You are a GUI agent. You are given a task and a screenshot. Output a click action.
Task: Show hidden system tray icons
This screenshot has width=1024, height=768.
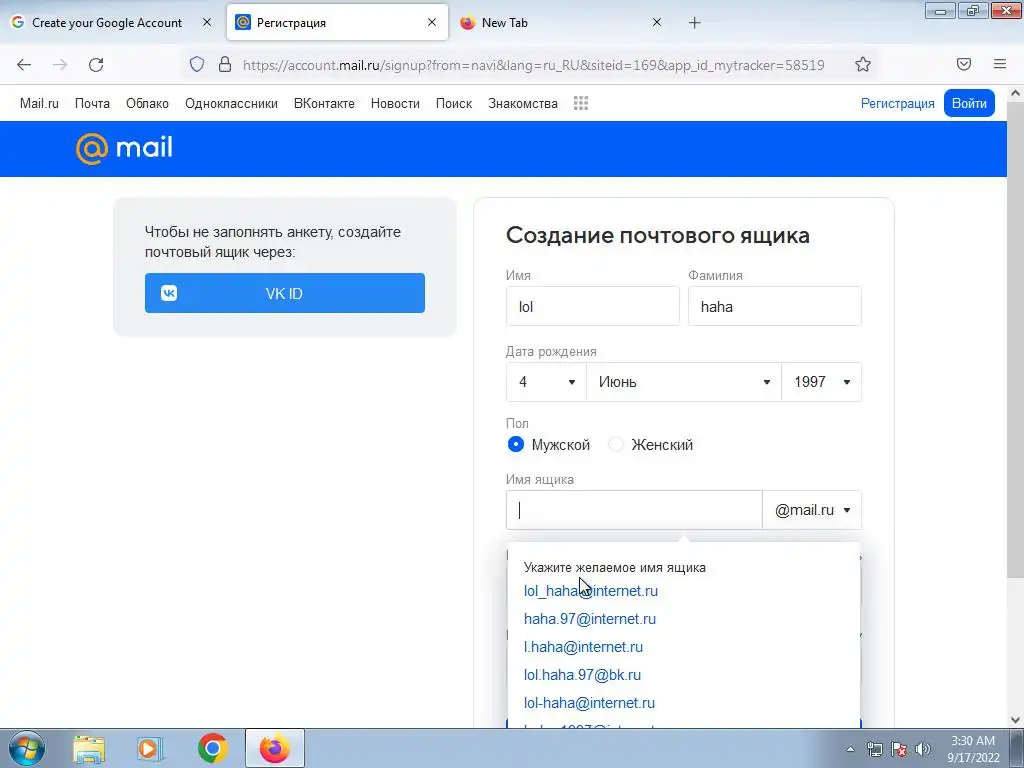pyautogui.click(x=850, y=749)
